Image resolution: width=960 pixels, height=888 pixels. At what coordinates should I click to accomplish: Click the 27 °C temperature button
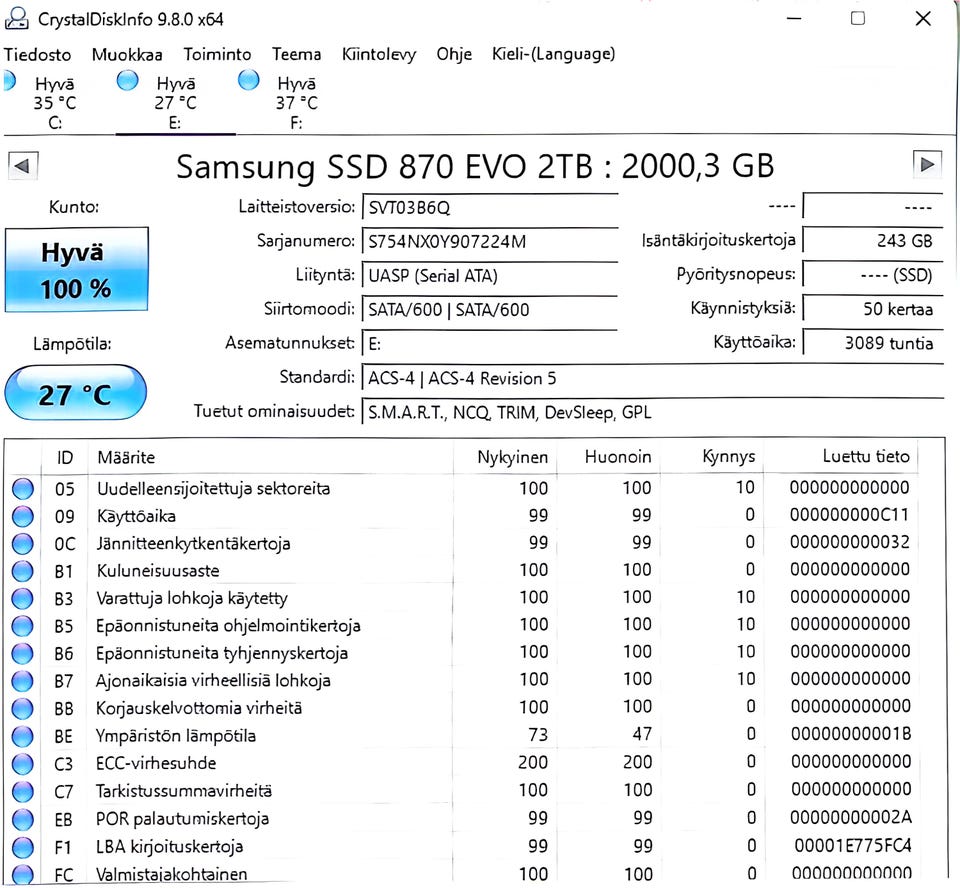click(x=75, y=393)
